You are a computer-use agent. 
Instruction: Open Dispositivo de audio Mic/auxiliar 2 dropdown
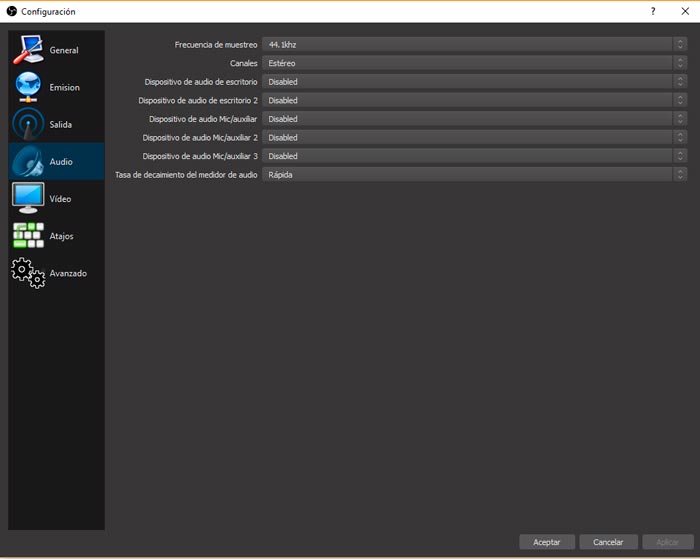474,138
